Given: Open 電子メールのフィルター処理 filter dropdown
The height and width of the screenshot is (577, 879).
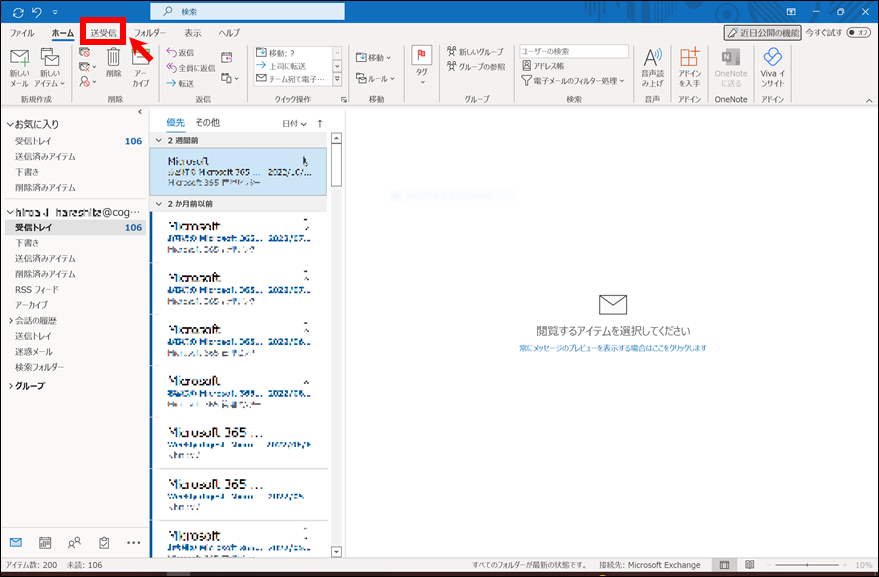Looking at the screenshot, I should click(572, 81).
